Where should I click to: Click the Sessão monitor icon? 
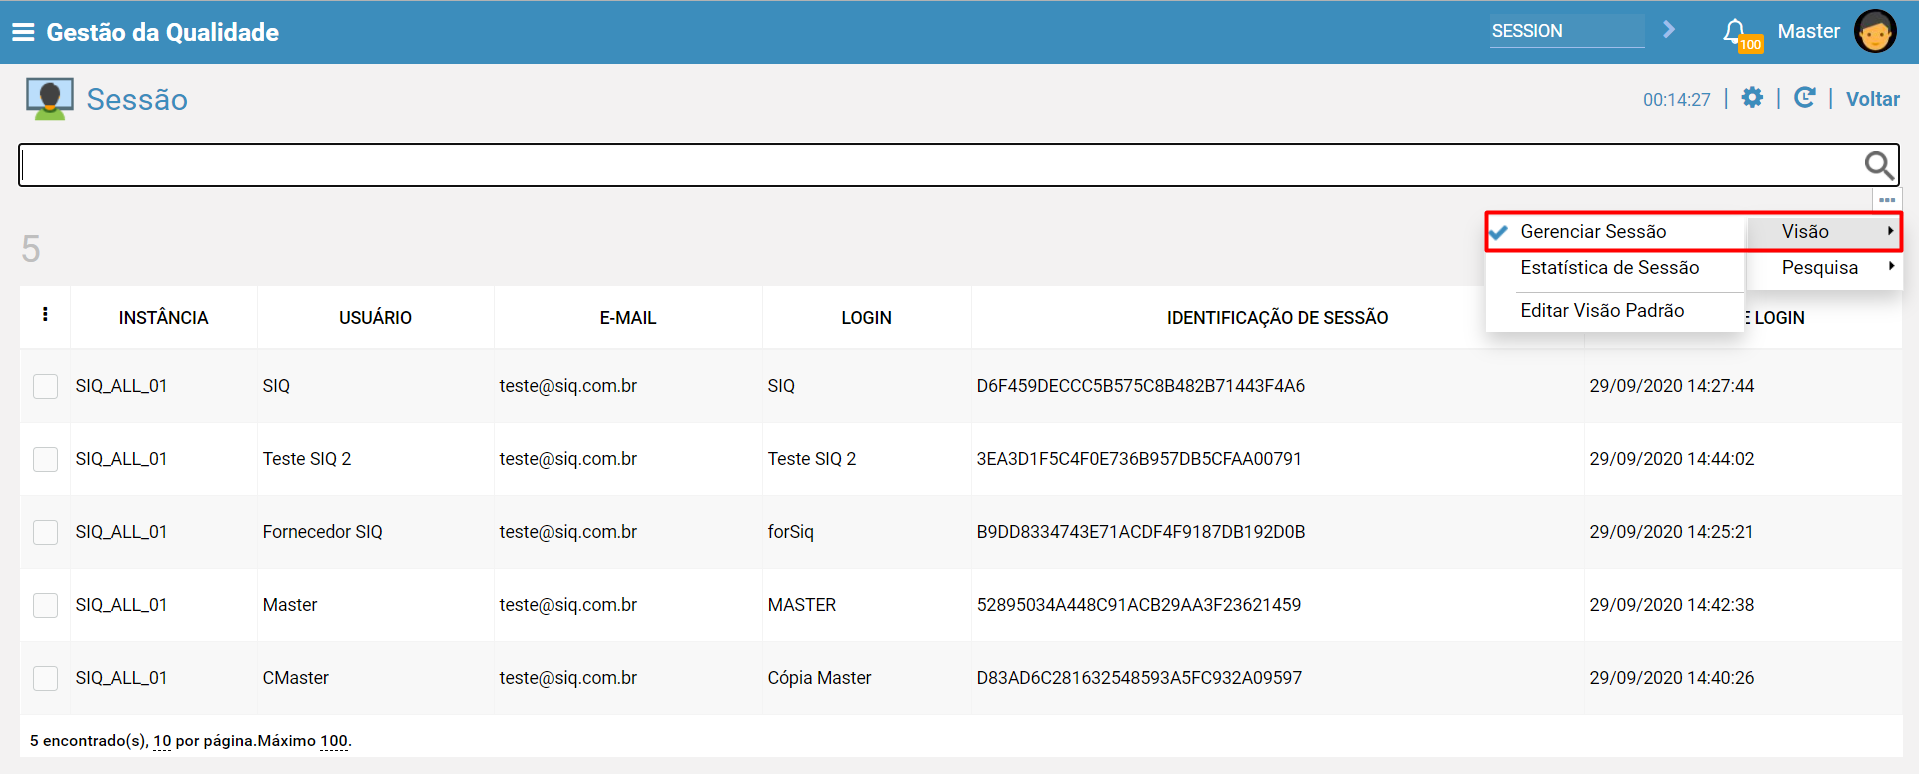(x=49, y=99)
